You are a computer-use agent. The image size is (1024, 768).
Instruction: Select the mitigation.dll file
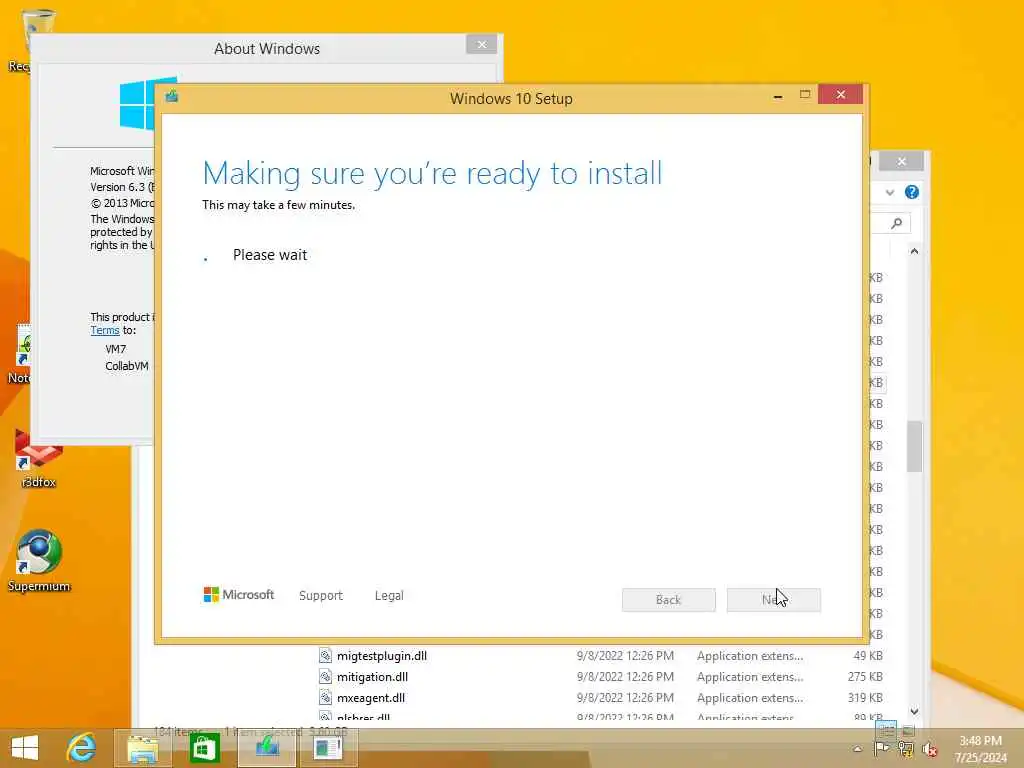point(372,677)
